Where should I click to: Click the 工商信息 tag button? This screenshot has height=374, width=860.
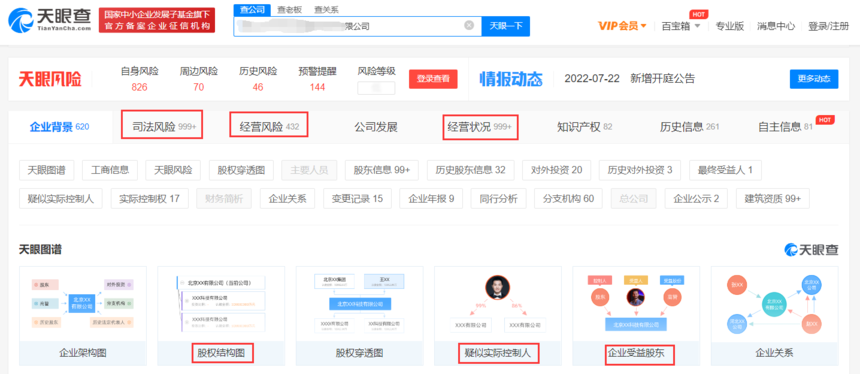pyautogui.click(x=110, y=170)
